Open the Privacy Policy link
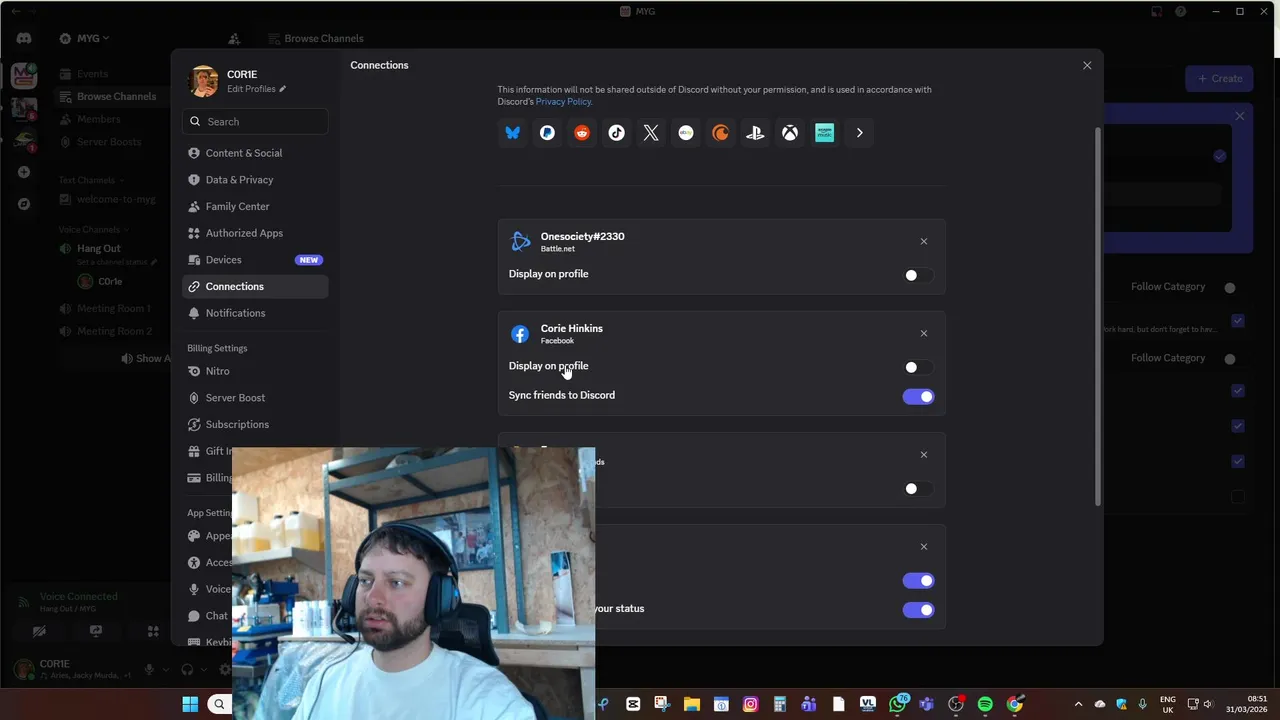 coord(563,102)
